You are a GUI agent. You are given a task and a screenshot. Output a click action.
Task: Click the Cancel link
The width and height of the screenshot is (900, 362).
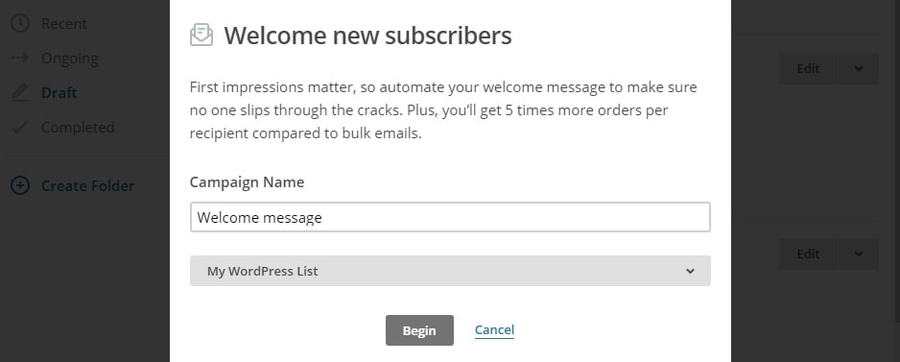point(494,330)
